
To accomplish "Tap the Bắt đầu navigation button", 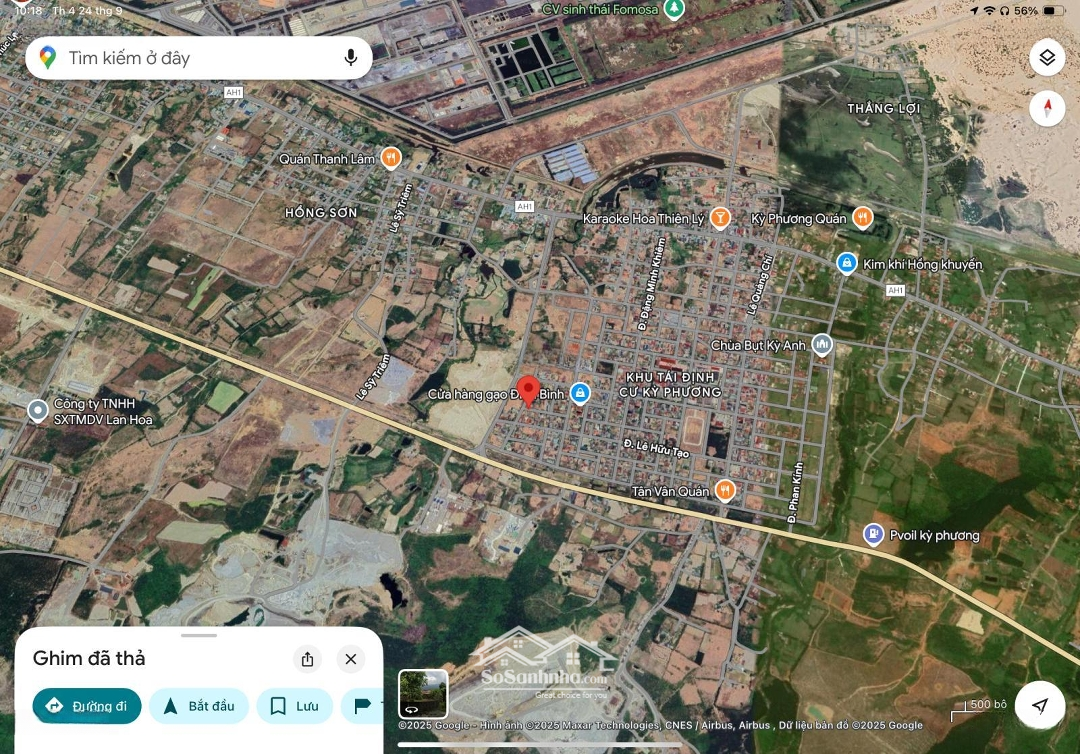I will tap(198, 706).
